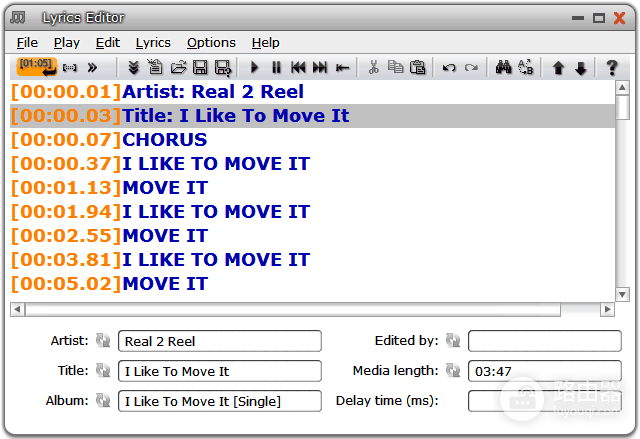Open the Help menu
Screen dimensions: 640x439
click(265, 42)
